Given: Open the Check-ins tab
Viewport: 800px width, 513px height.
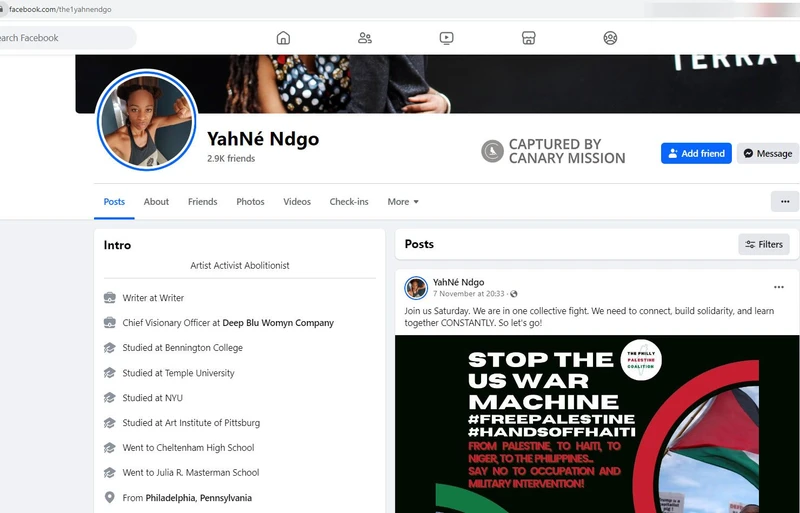Looking at the screenshot, I should point(349,202).
